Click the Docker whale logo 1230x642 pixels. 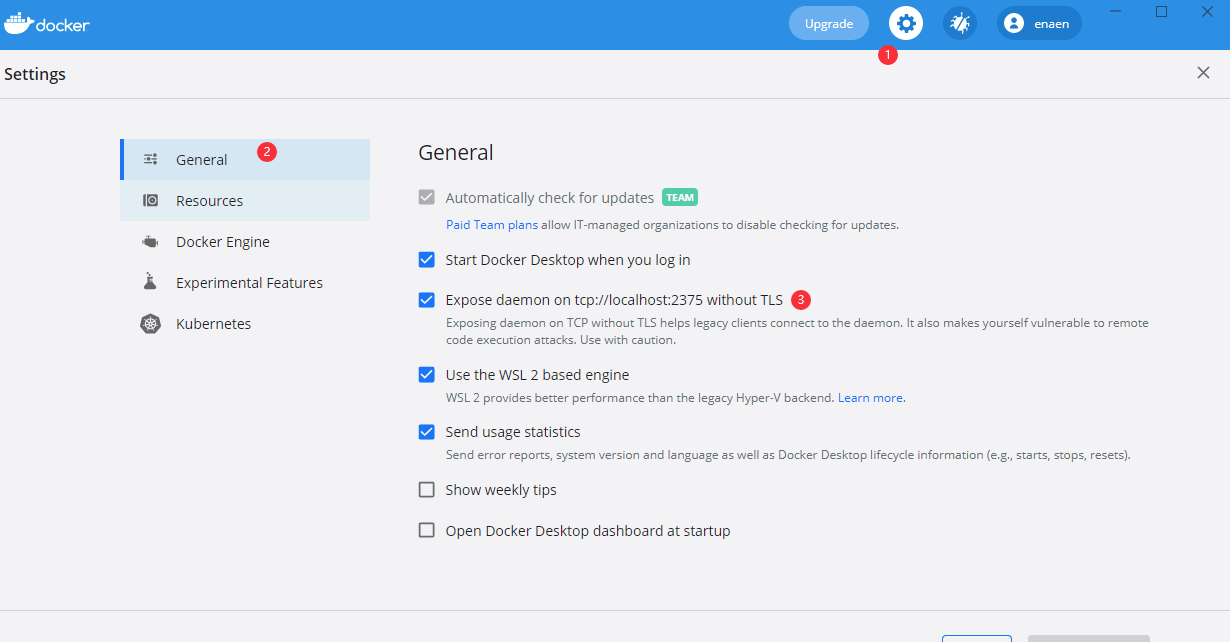tap(19, 23)
